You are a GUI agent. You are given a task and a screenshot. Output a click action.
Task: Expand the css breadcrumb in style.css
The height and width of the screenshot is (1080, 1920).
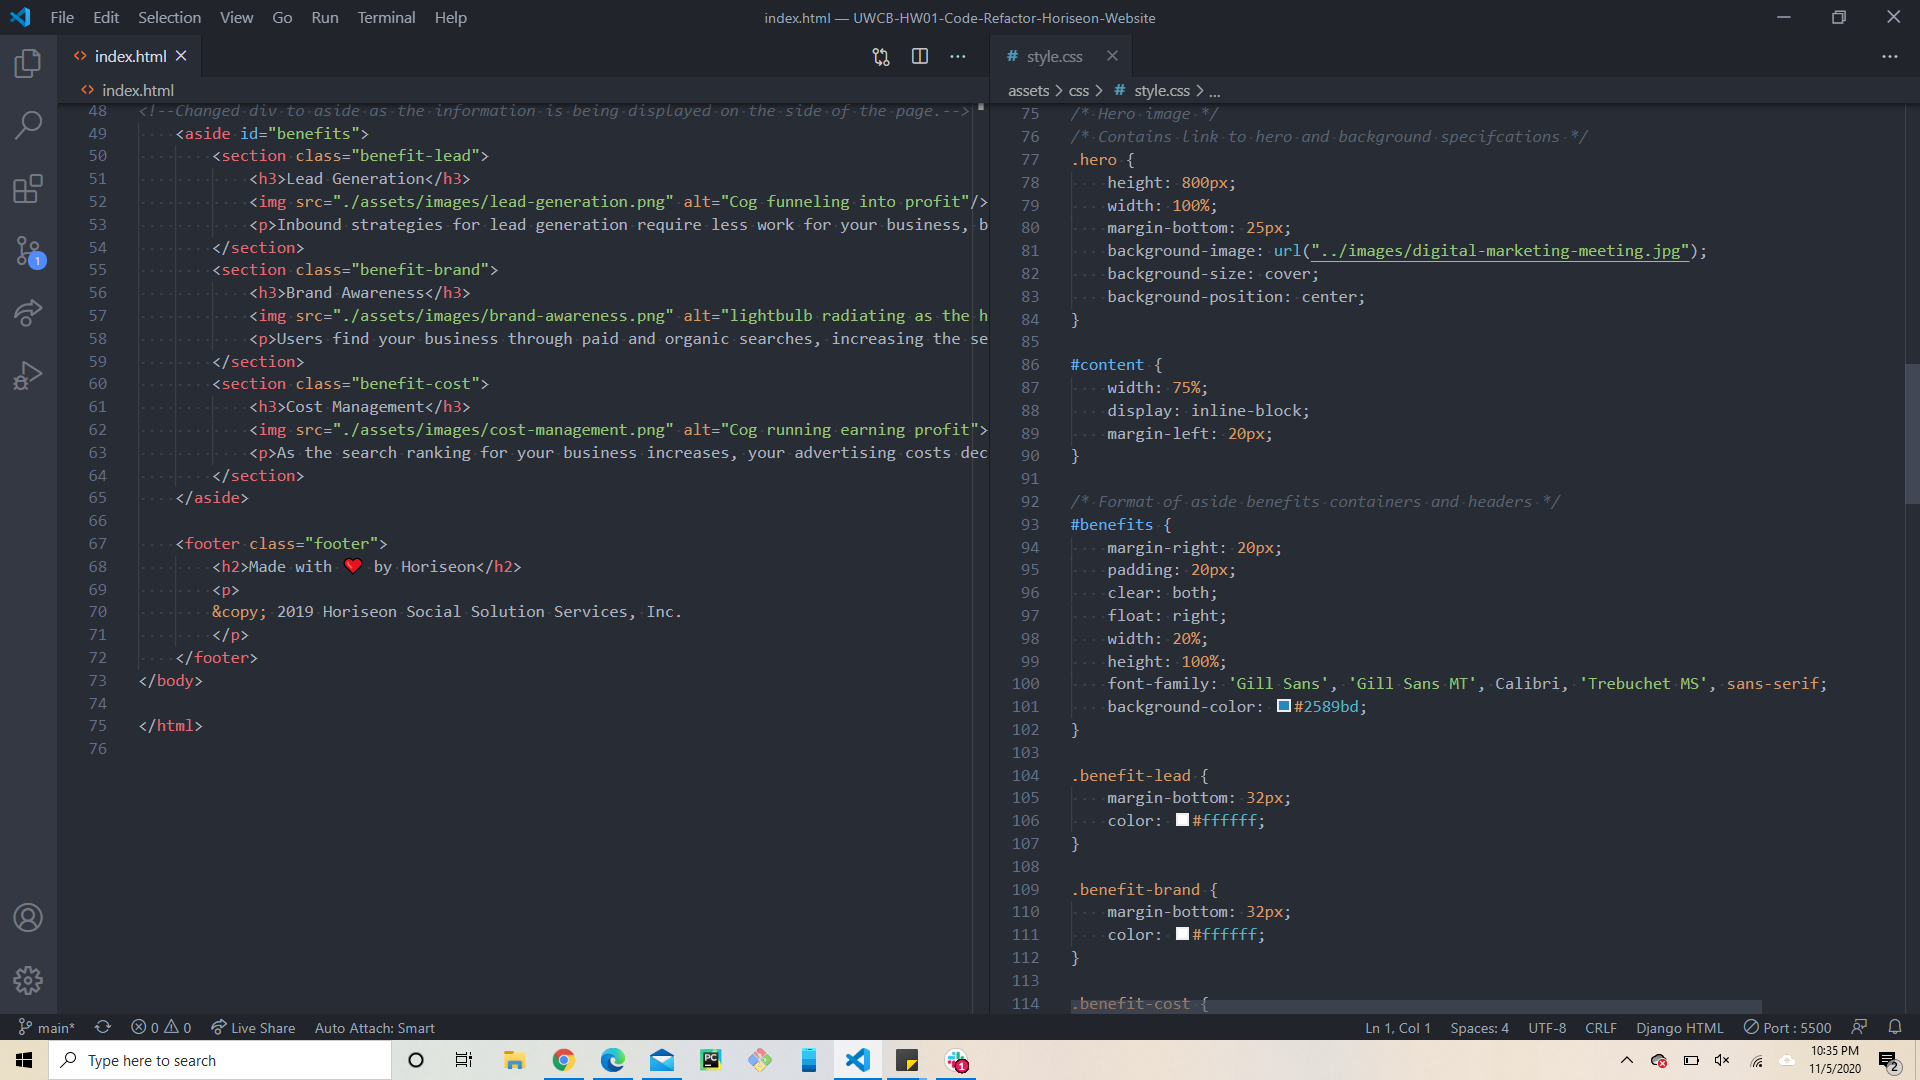point(1080,90)
